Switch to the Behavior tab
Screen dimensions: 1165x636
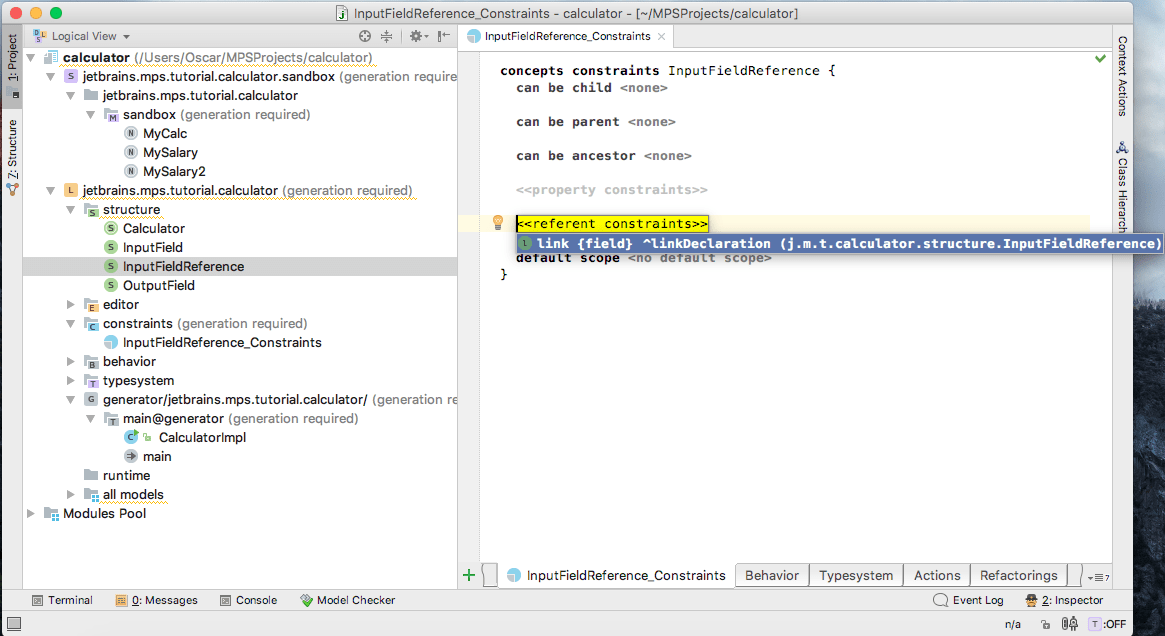[771, 575]
